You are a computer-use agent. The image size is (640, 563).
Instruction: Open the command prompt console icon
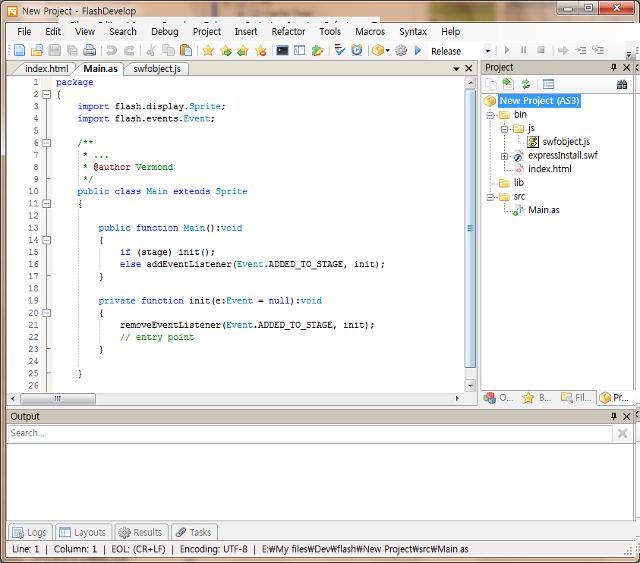[282, 50]
